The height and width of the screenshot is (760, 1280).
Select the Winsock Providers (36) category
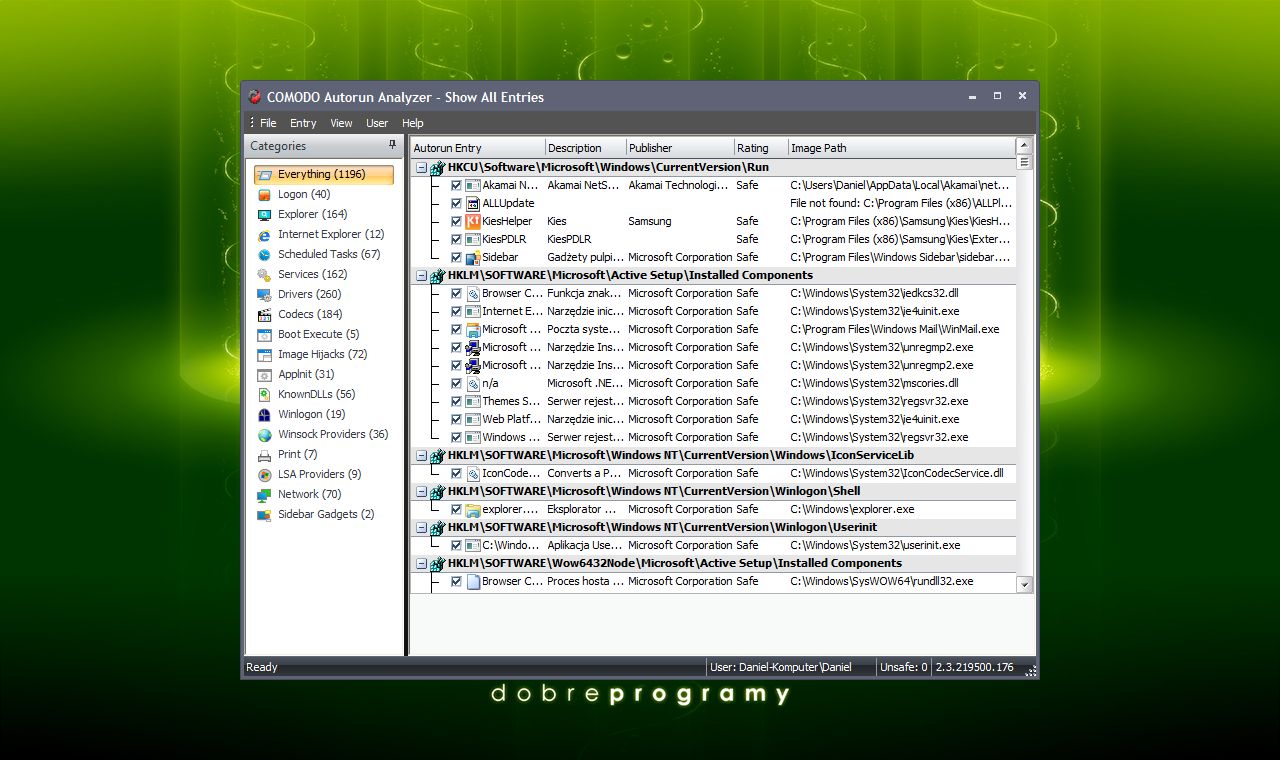tap(333, 434)
